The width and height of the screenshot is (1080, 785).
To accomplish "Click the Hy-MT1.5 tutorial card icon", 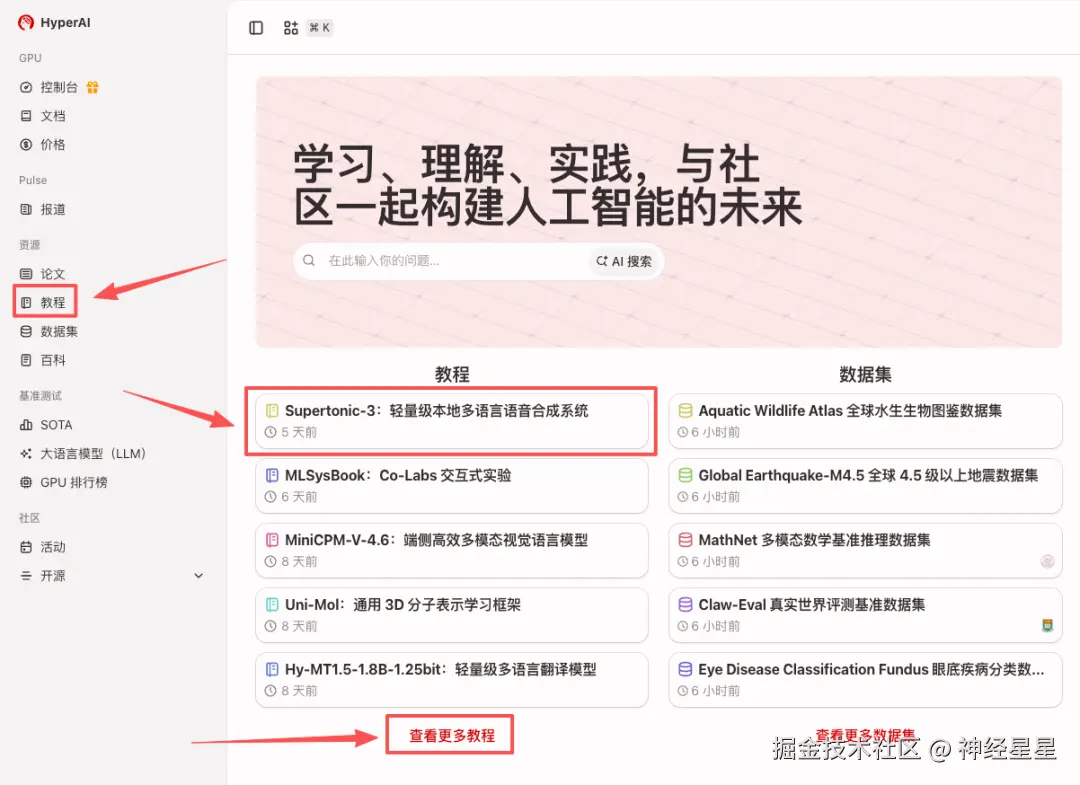I will [x=272, y=670].
